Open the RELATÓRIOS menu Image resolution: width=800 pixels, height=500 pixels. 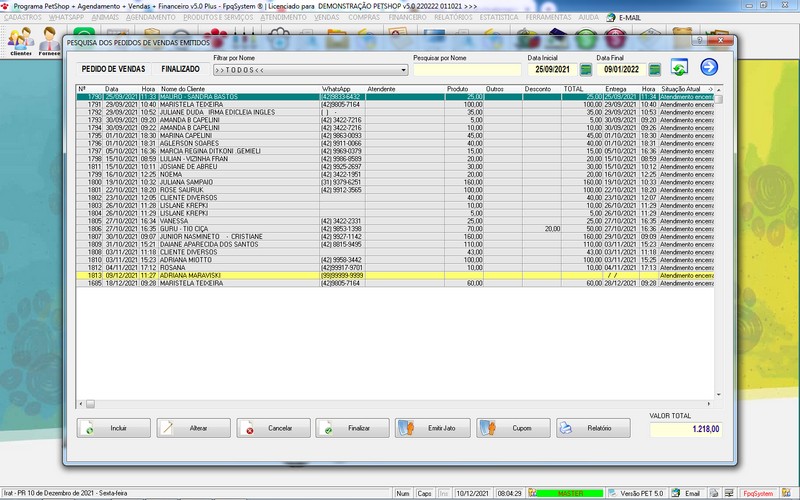click(453, 17)
